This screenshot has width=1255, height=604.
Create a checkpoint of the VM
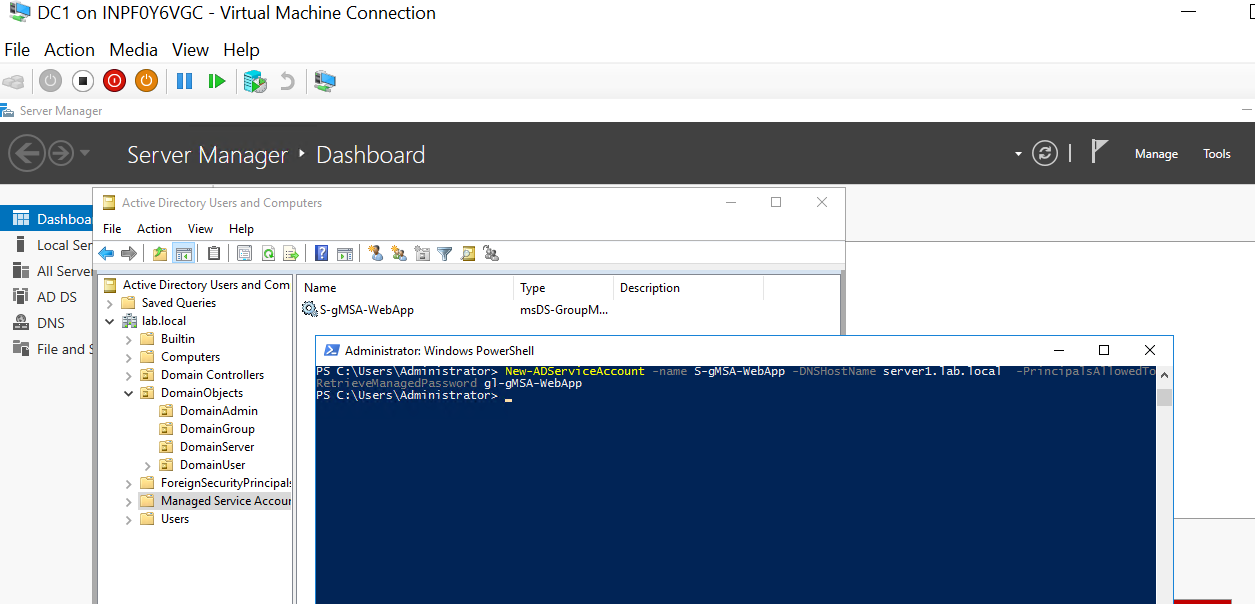tap(255, 81)
